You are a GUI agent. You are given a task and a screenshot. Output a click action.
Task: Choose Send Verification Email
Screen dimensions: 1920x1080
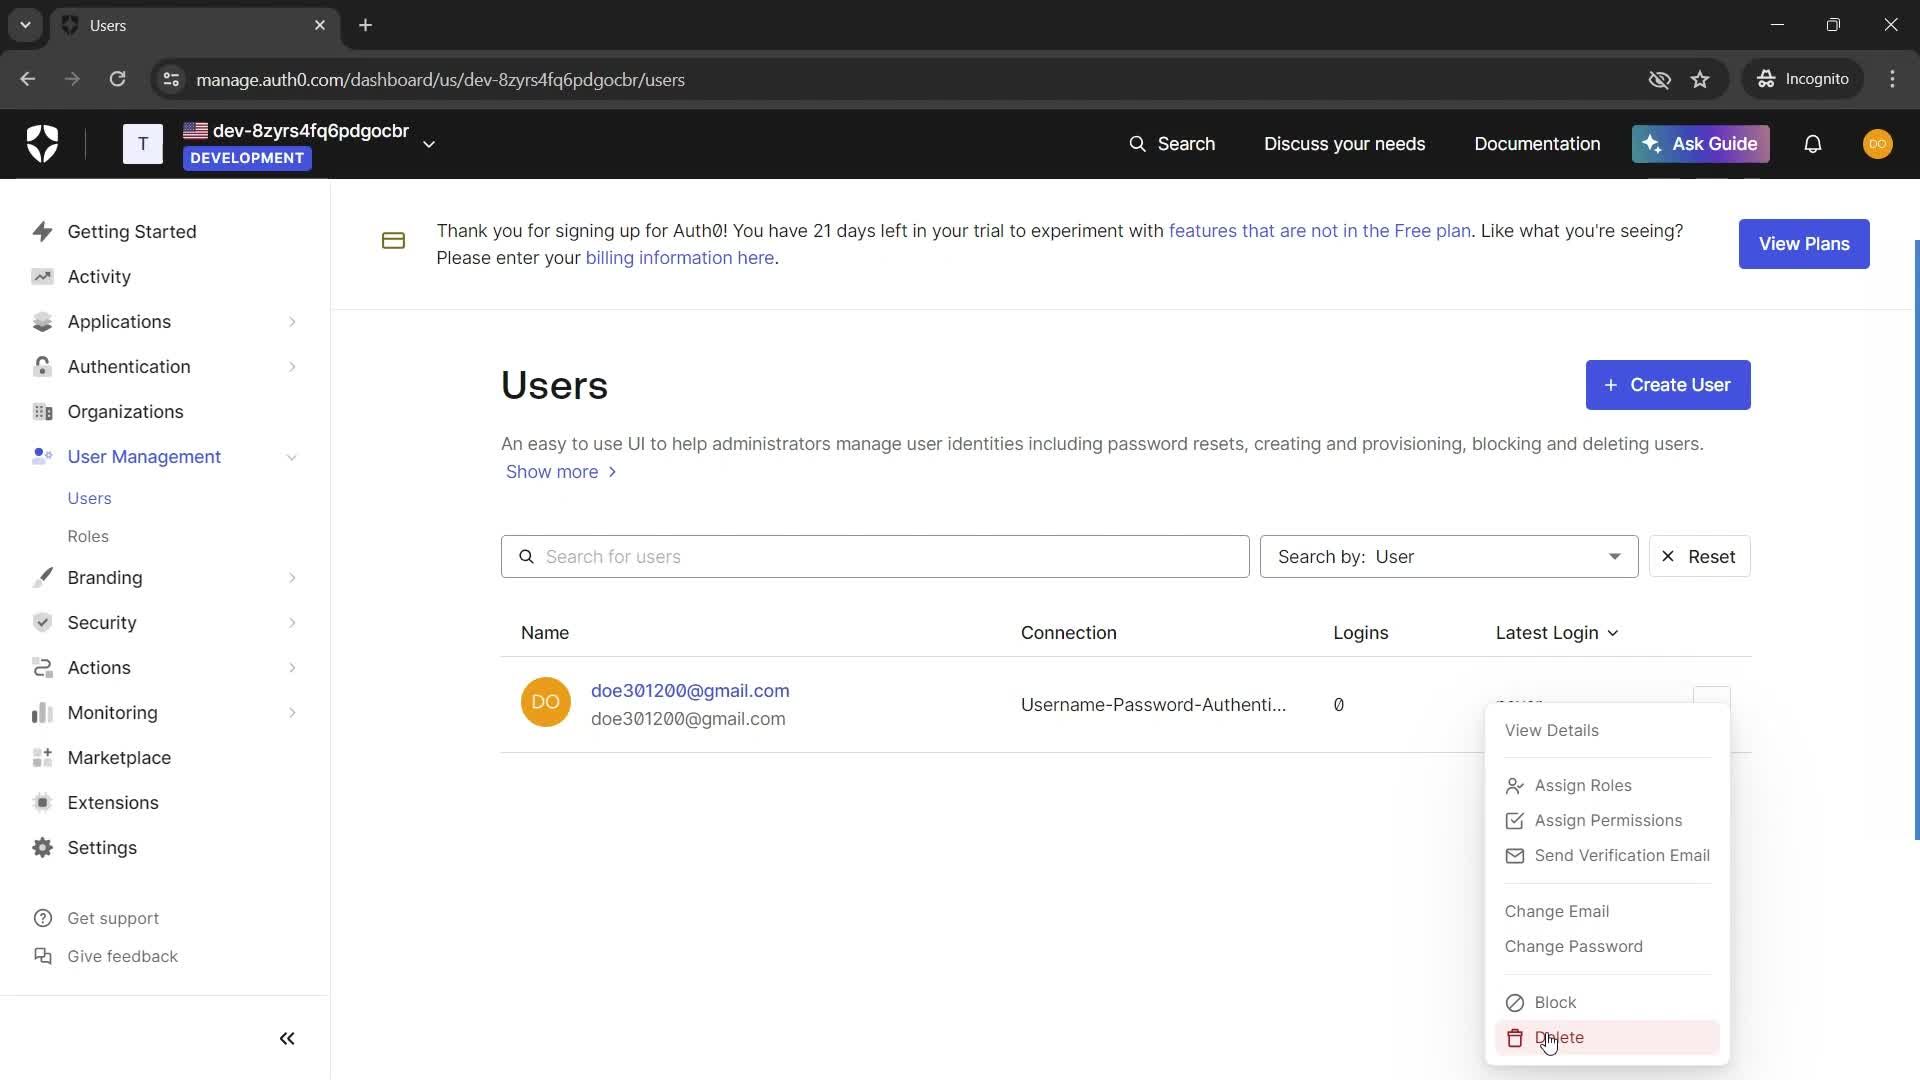click(x=1607, y=856)
